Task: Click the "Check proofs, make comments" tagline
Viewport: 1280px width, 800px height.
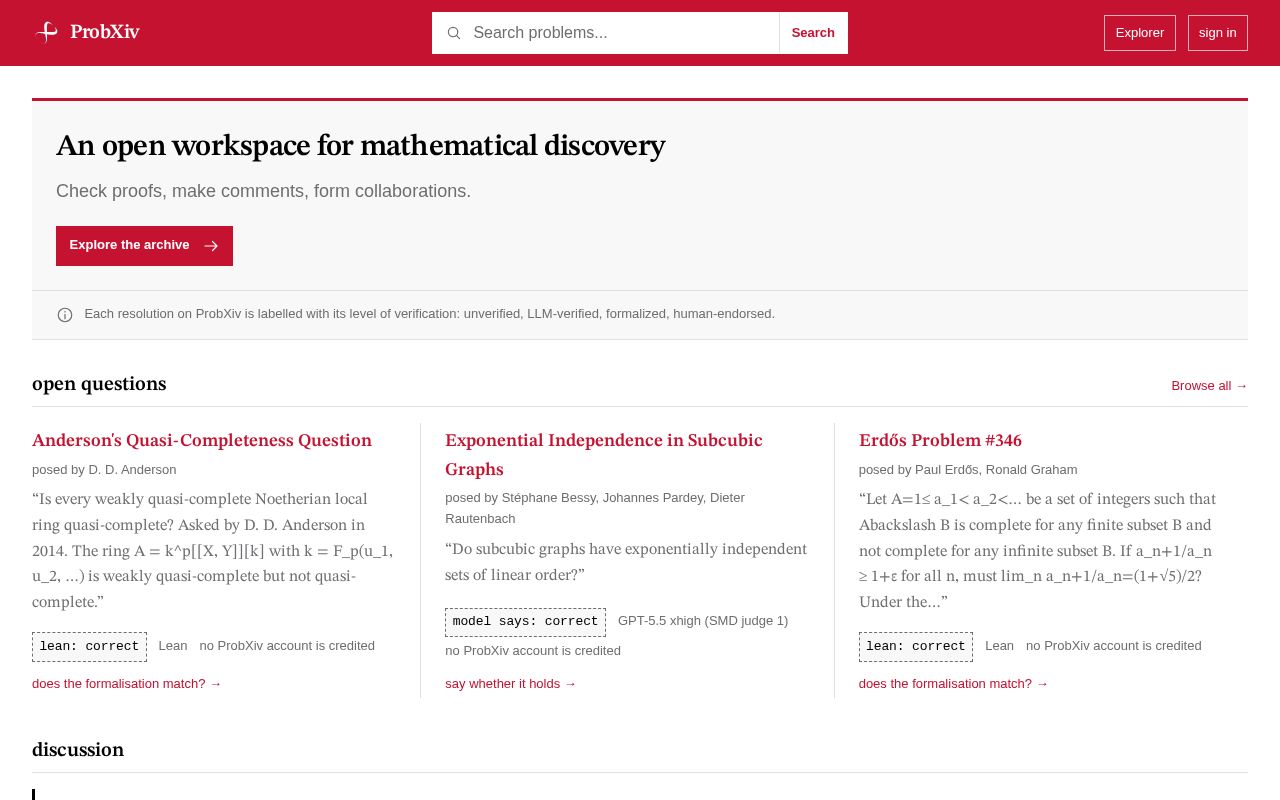Action: pyautogui.click(x=263, y=191)
